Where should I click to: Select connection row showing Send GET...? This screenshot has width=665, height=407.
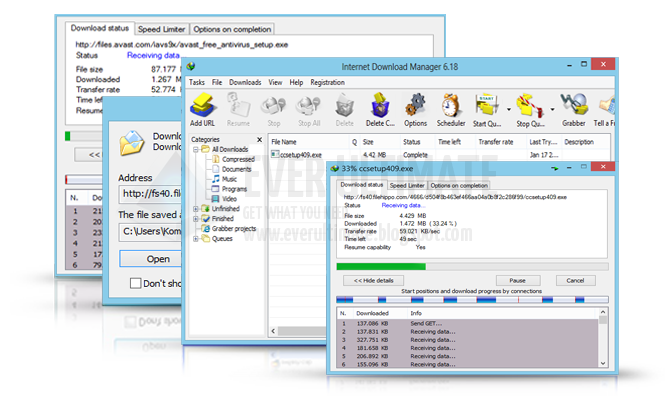pyautogui.click(x=468, y=323)
